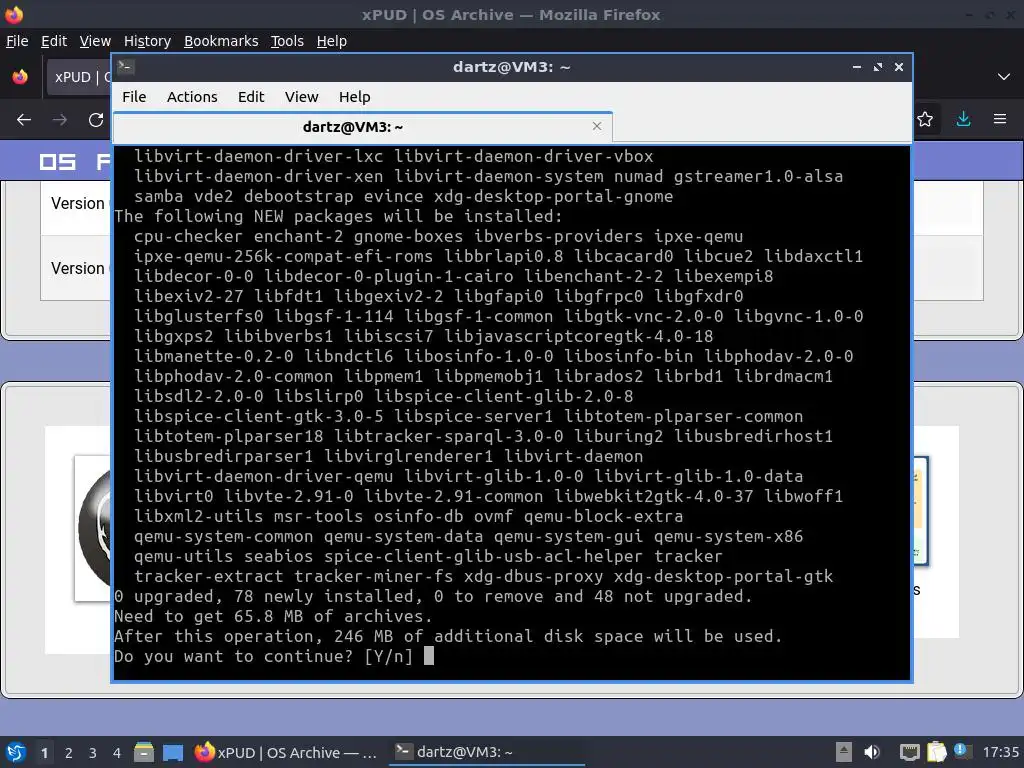Open the File menu in the terminal window
Screen dimensions: 1024x768
click(134, 97)
